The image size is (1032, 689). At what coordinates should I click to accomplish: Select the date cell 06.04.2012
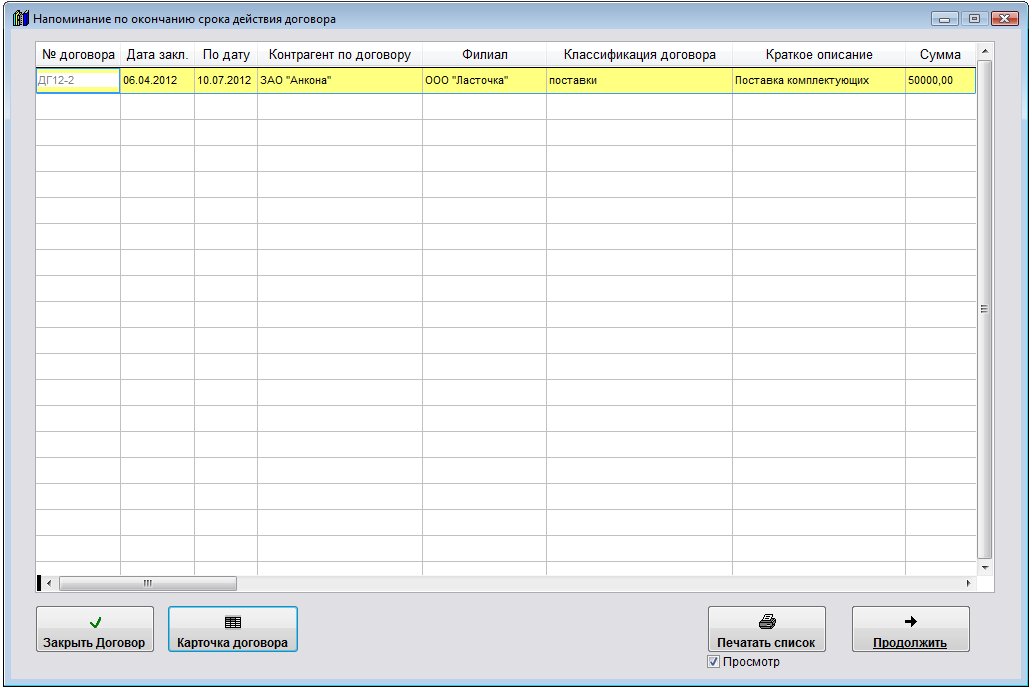click(x=157, y=80)
